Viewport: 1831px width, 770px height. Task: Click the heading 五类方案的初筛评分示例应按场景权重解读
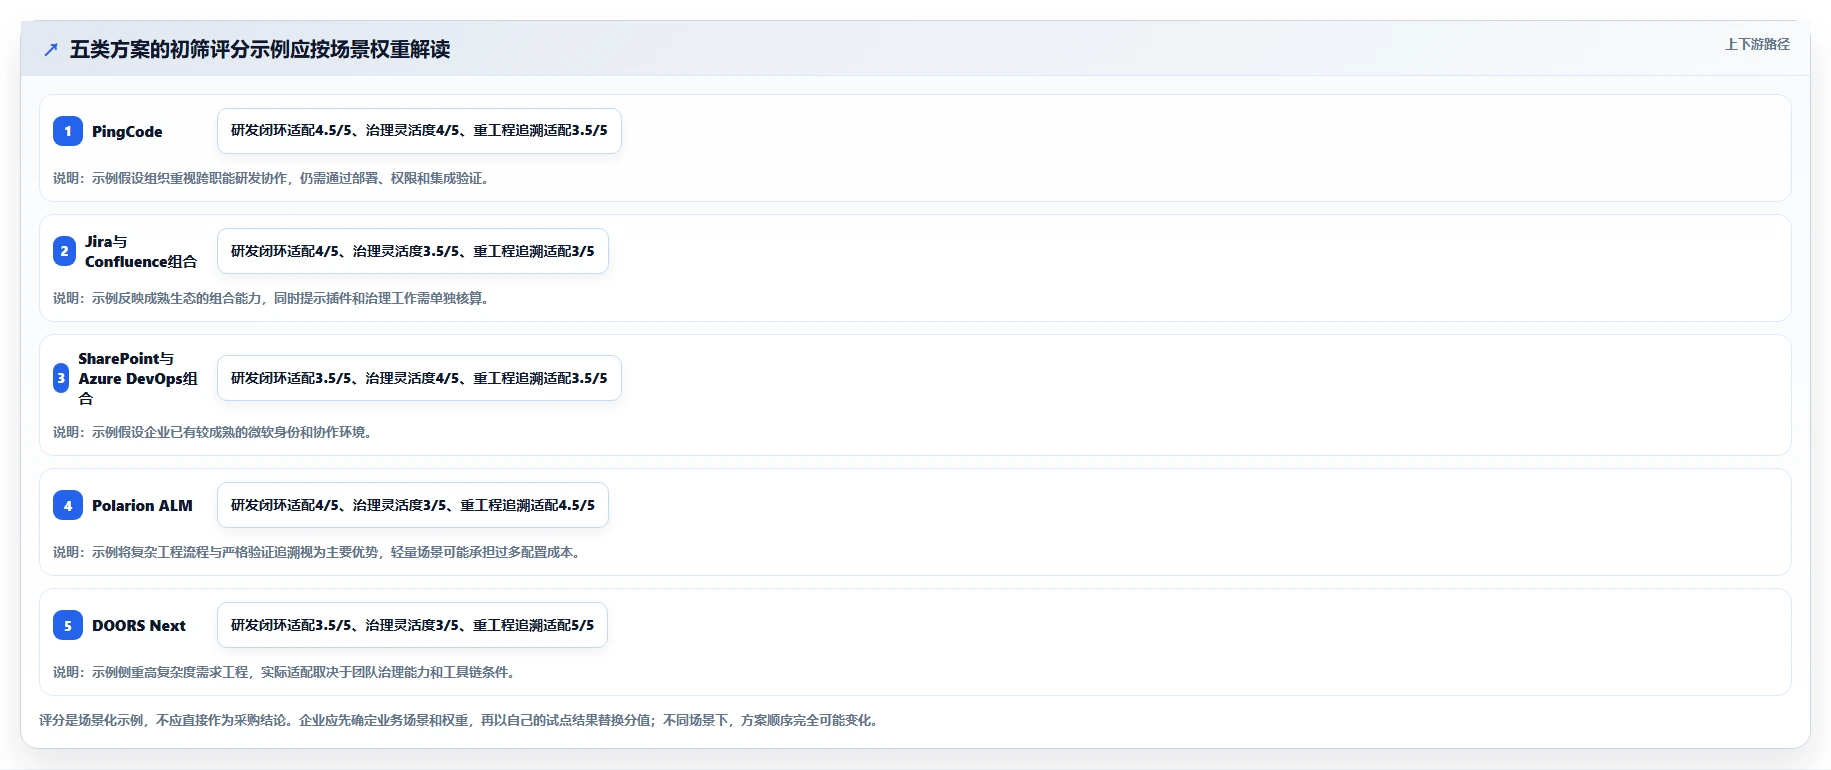(260, 49)
